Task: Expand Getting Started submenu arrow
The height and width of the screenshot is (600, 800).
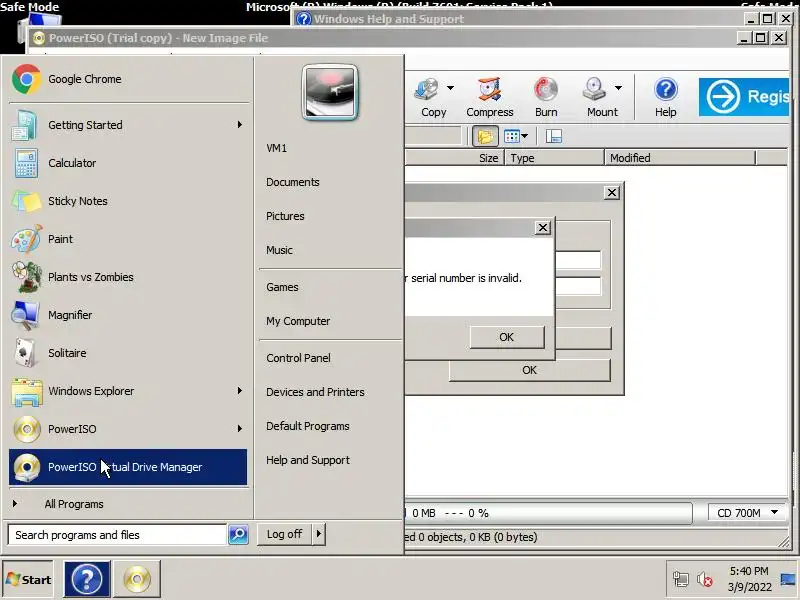Action: [239, 125]
